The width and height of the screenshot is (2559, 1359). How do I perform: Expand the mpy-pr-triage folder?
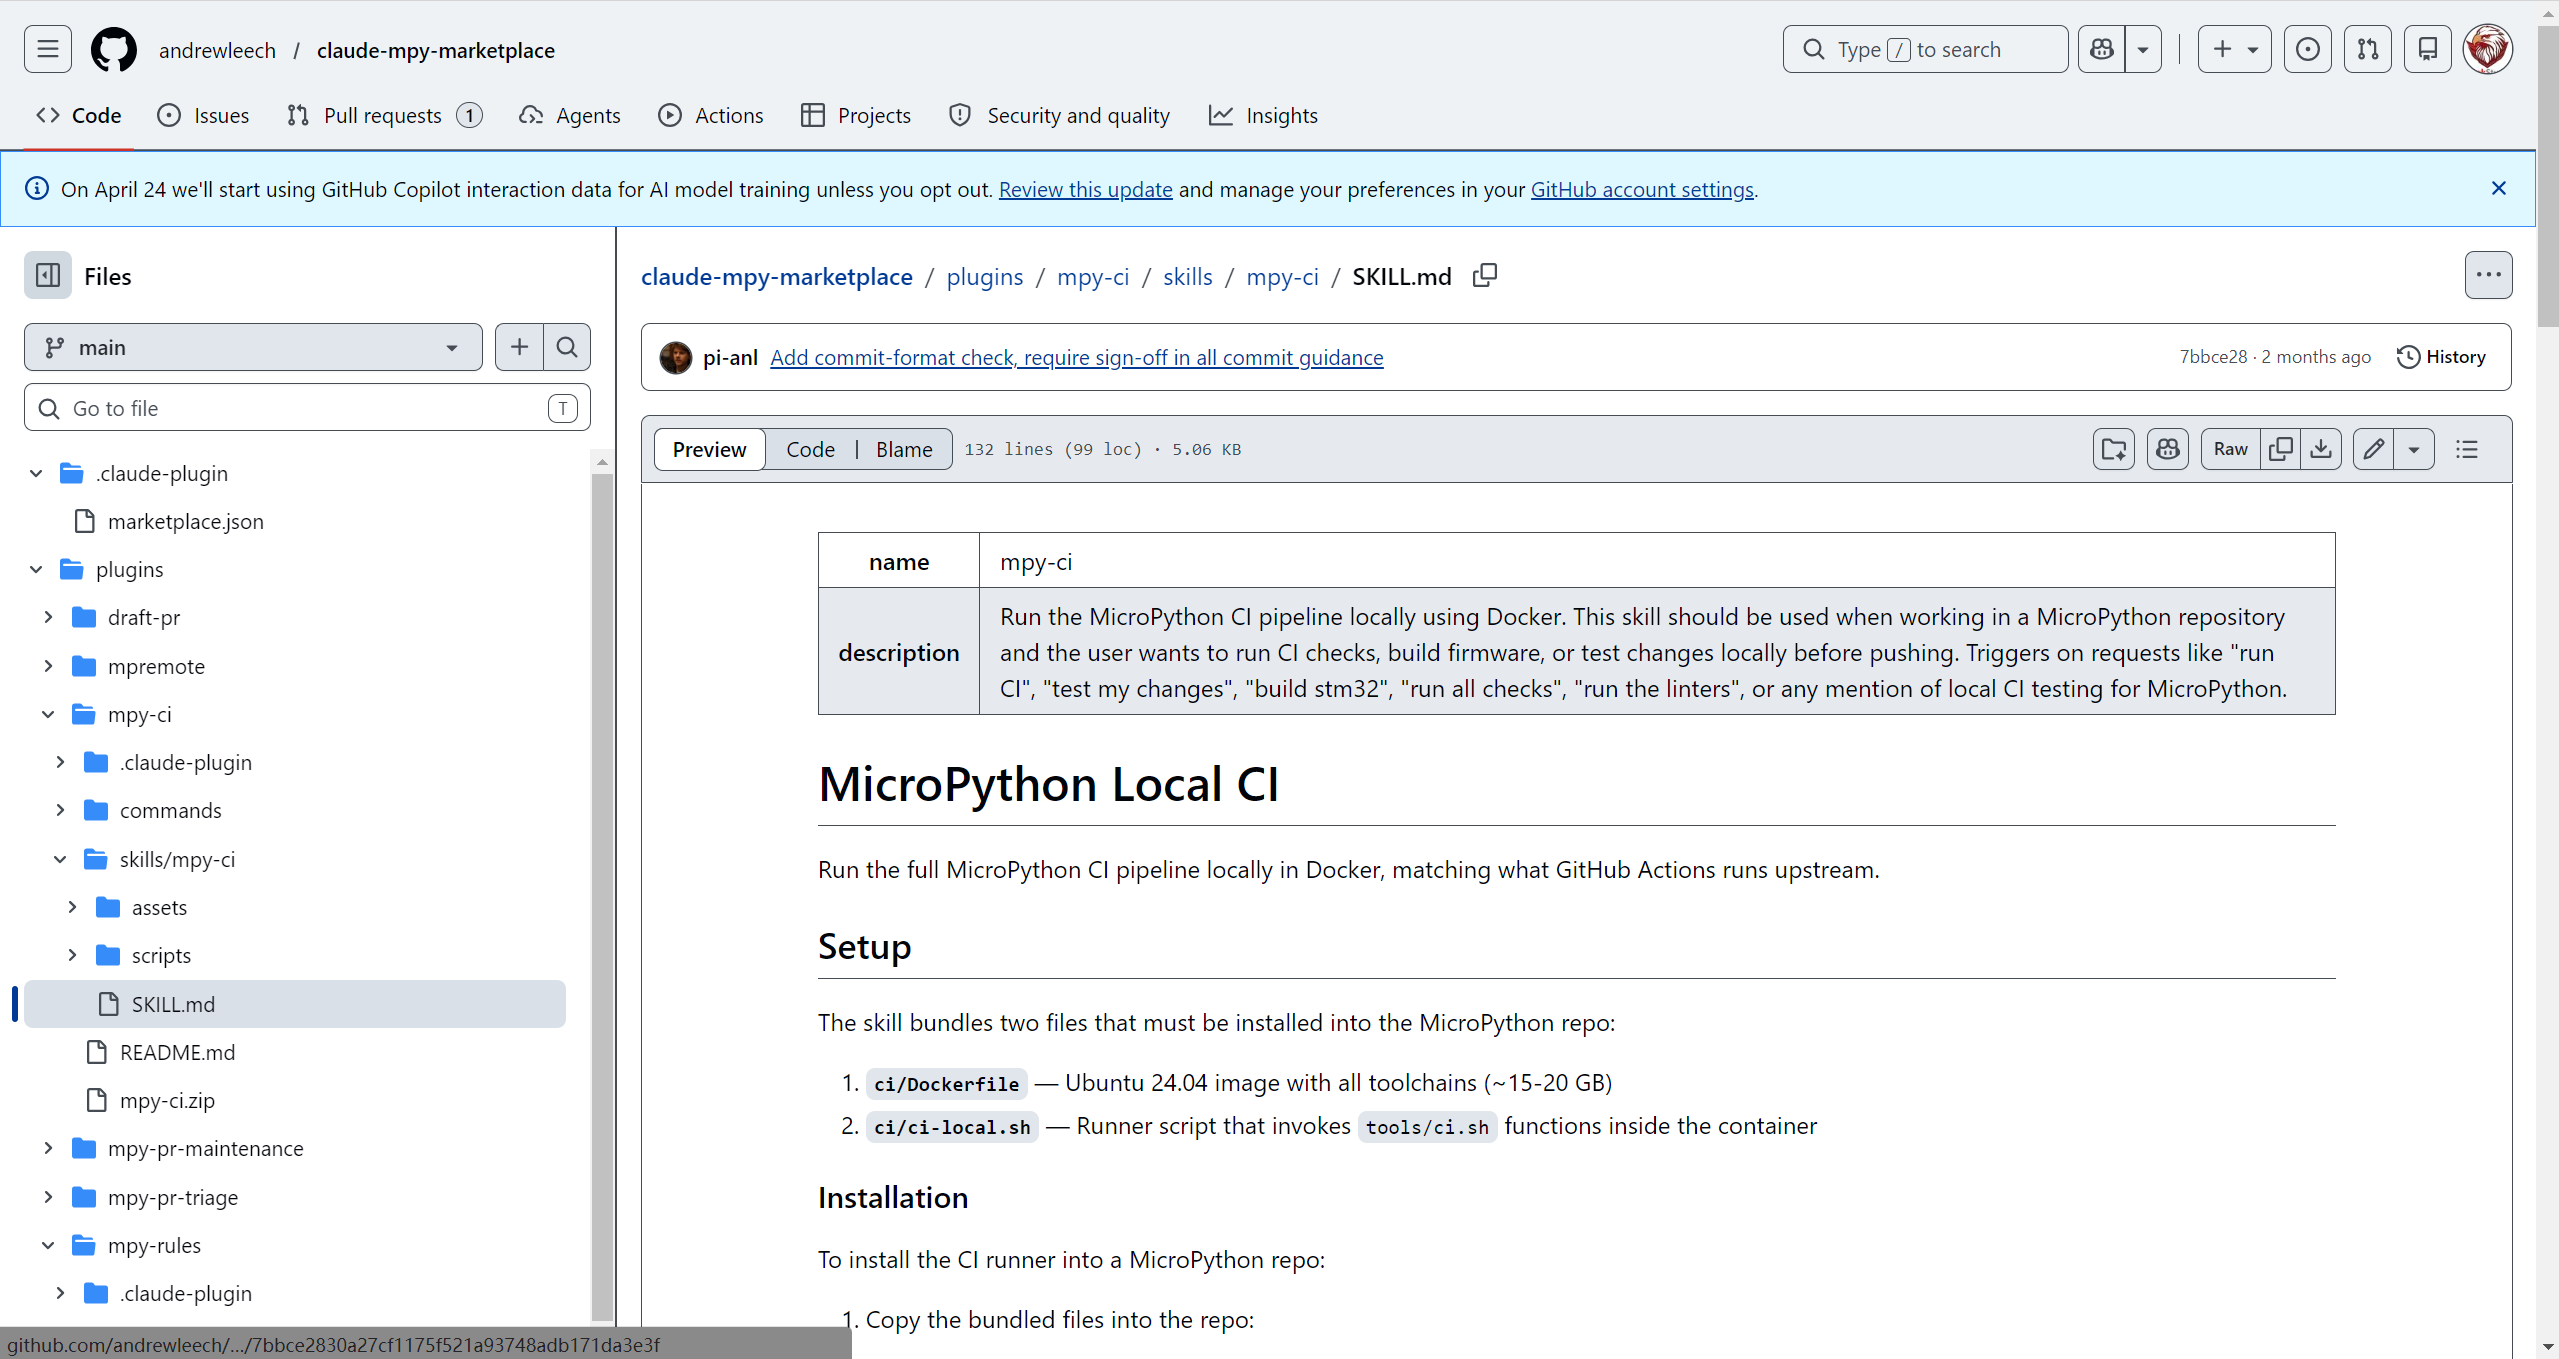[48, 1197]
